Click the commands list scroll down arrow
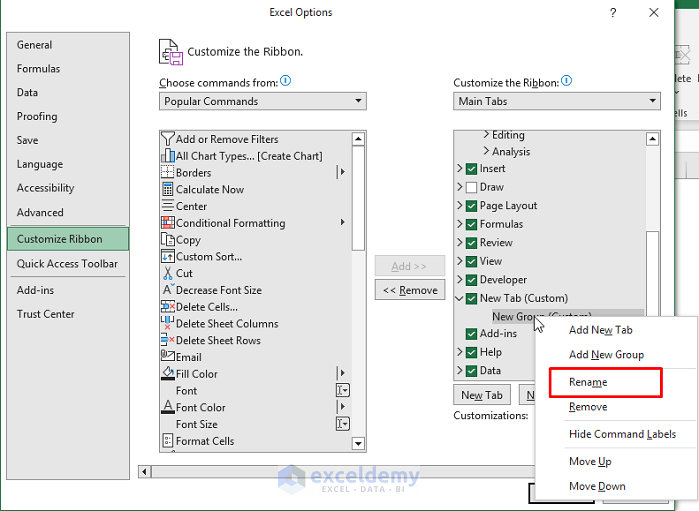This screenshot has height=511, width=699. click(358, 444)
